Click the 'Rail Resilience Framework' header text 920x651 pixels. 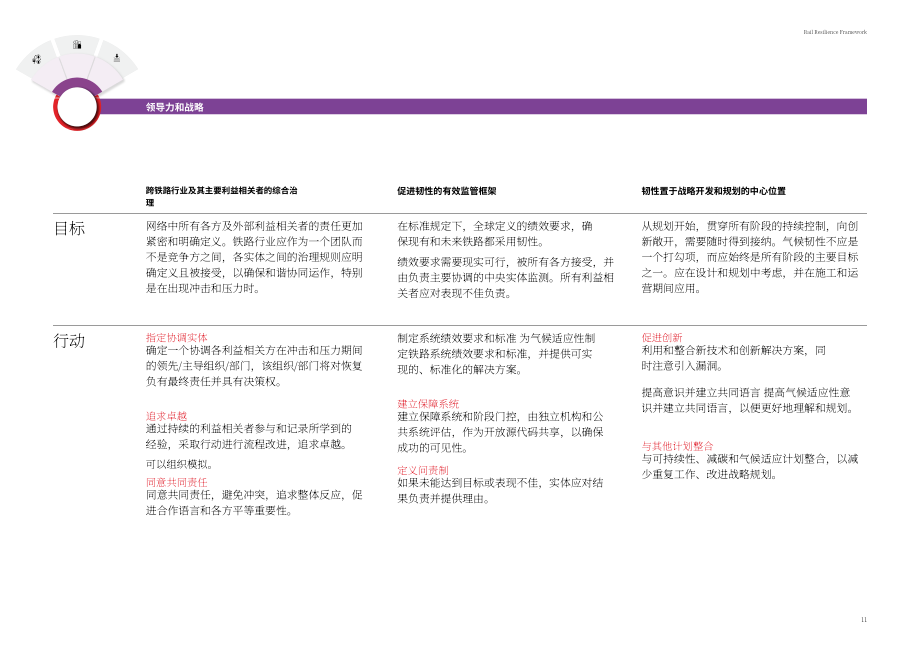(x=834, y=32)
